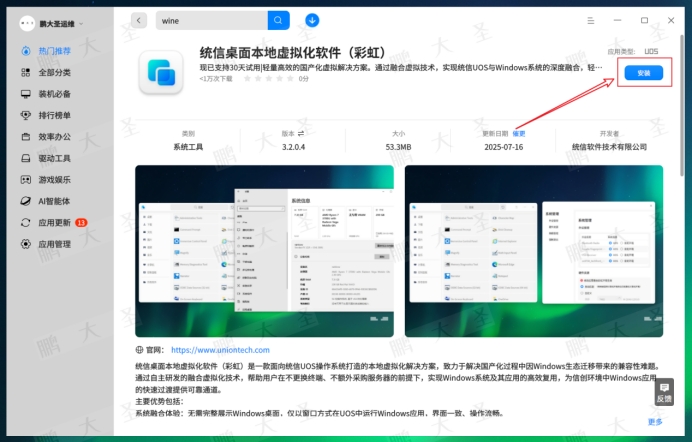692x442 pixels.
Task: Open the 反馈 feedback button
Action: point(664,392)
